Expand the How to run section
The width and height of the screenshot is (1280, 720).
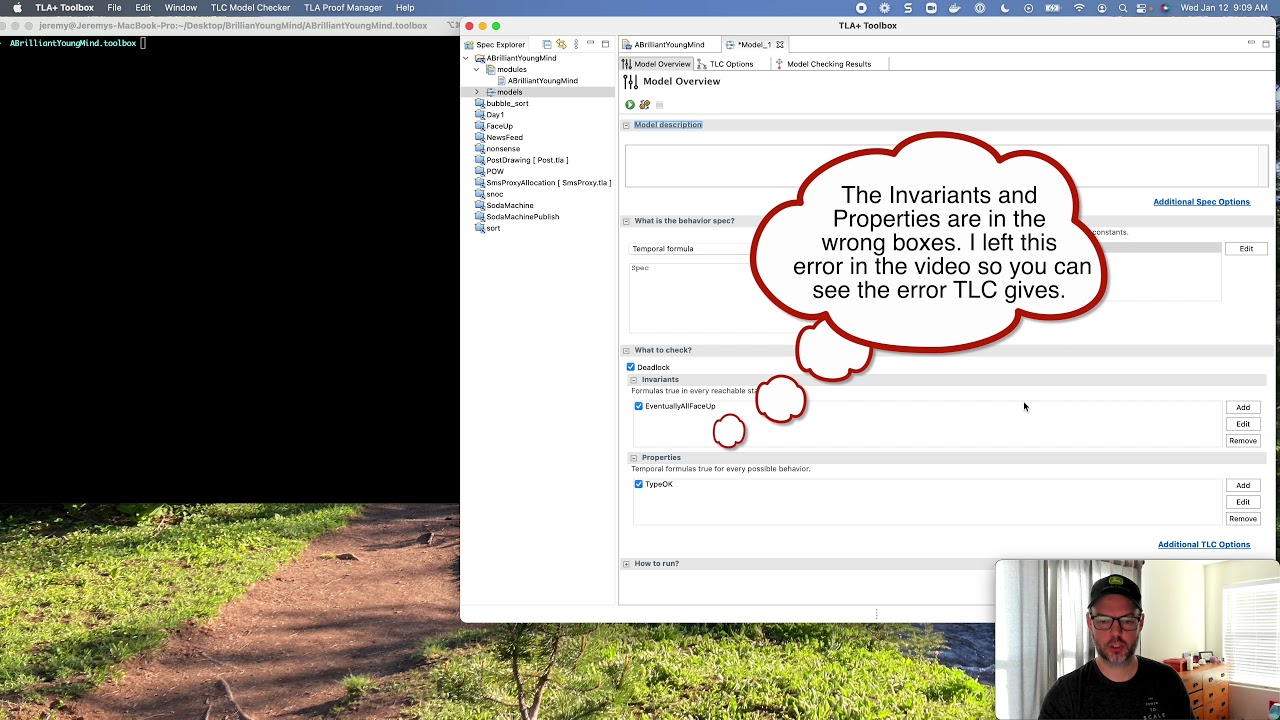pyautogui.click(x=626, y=564)
